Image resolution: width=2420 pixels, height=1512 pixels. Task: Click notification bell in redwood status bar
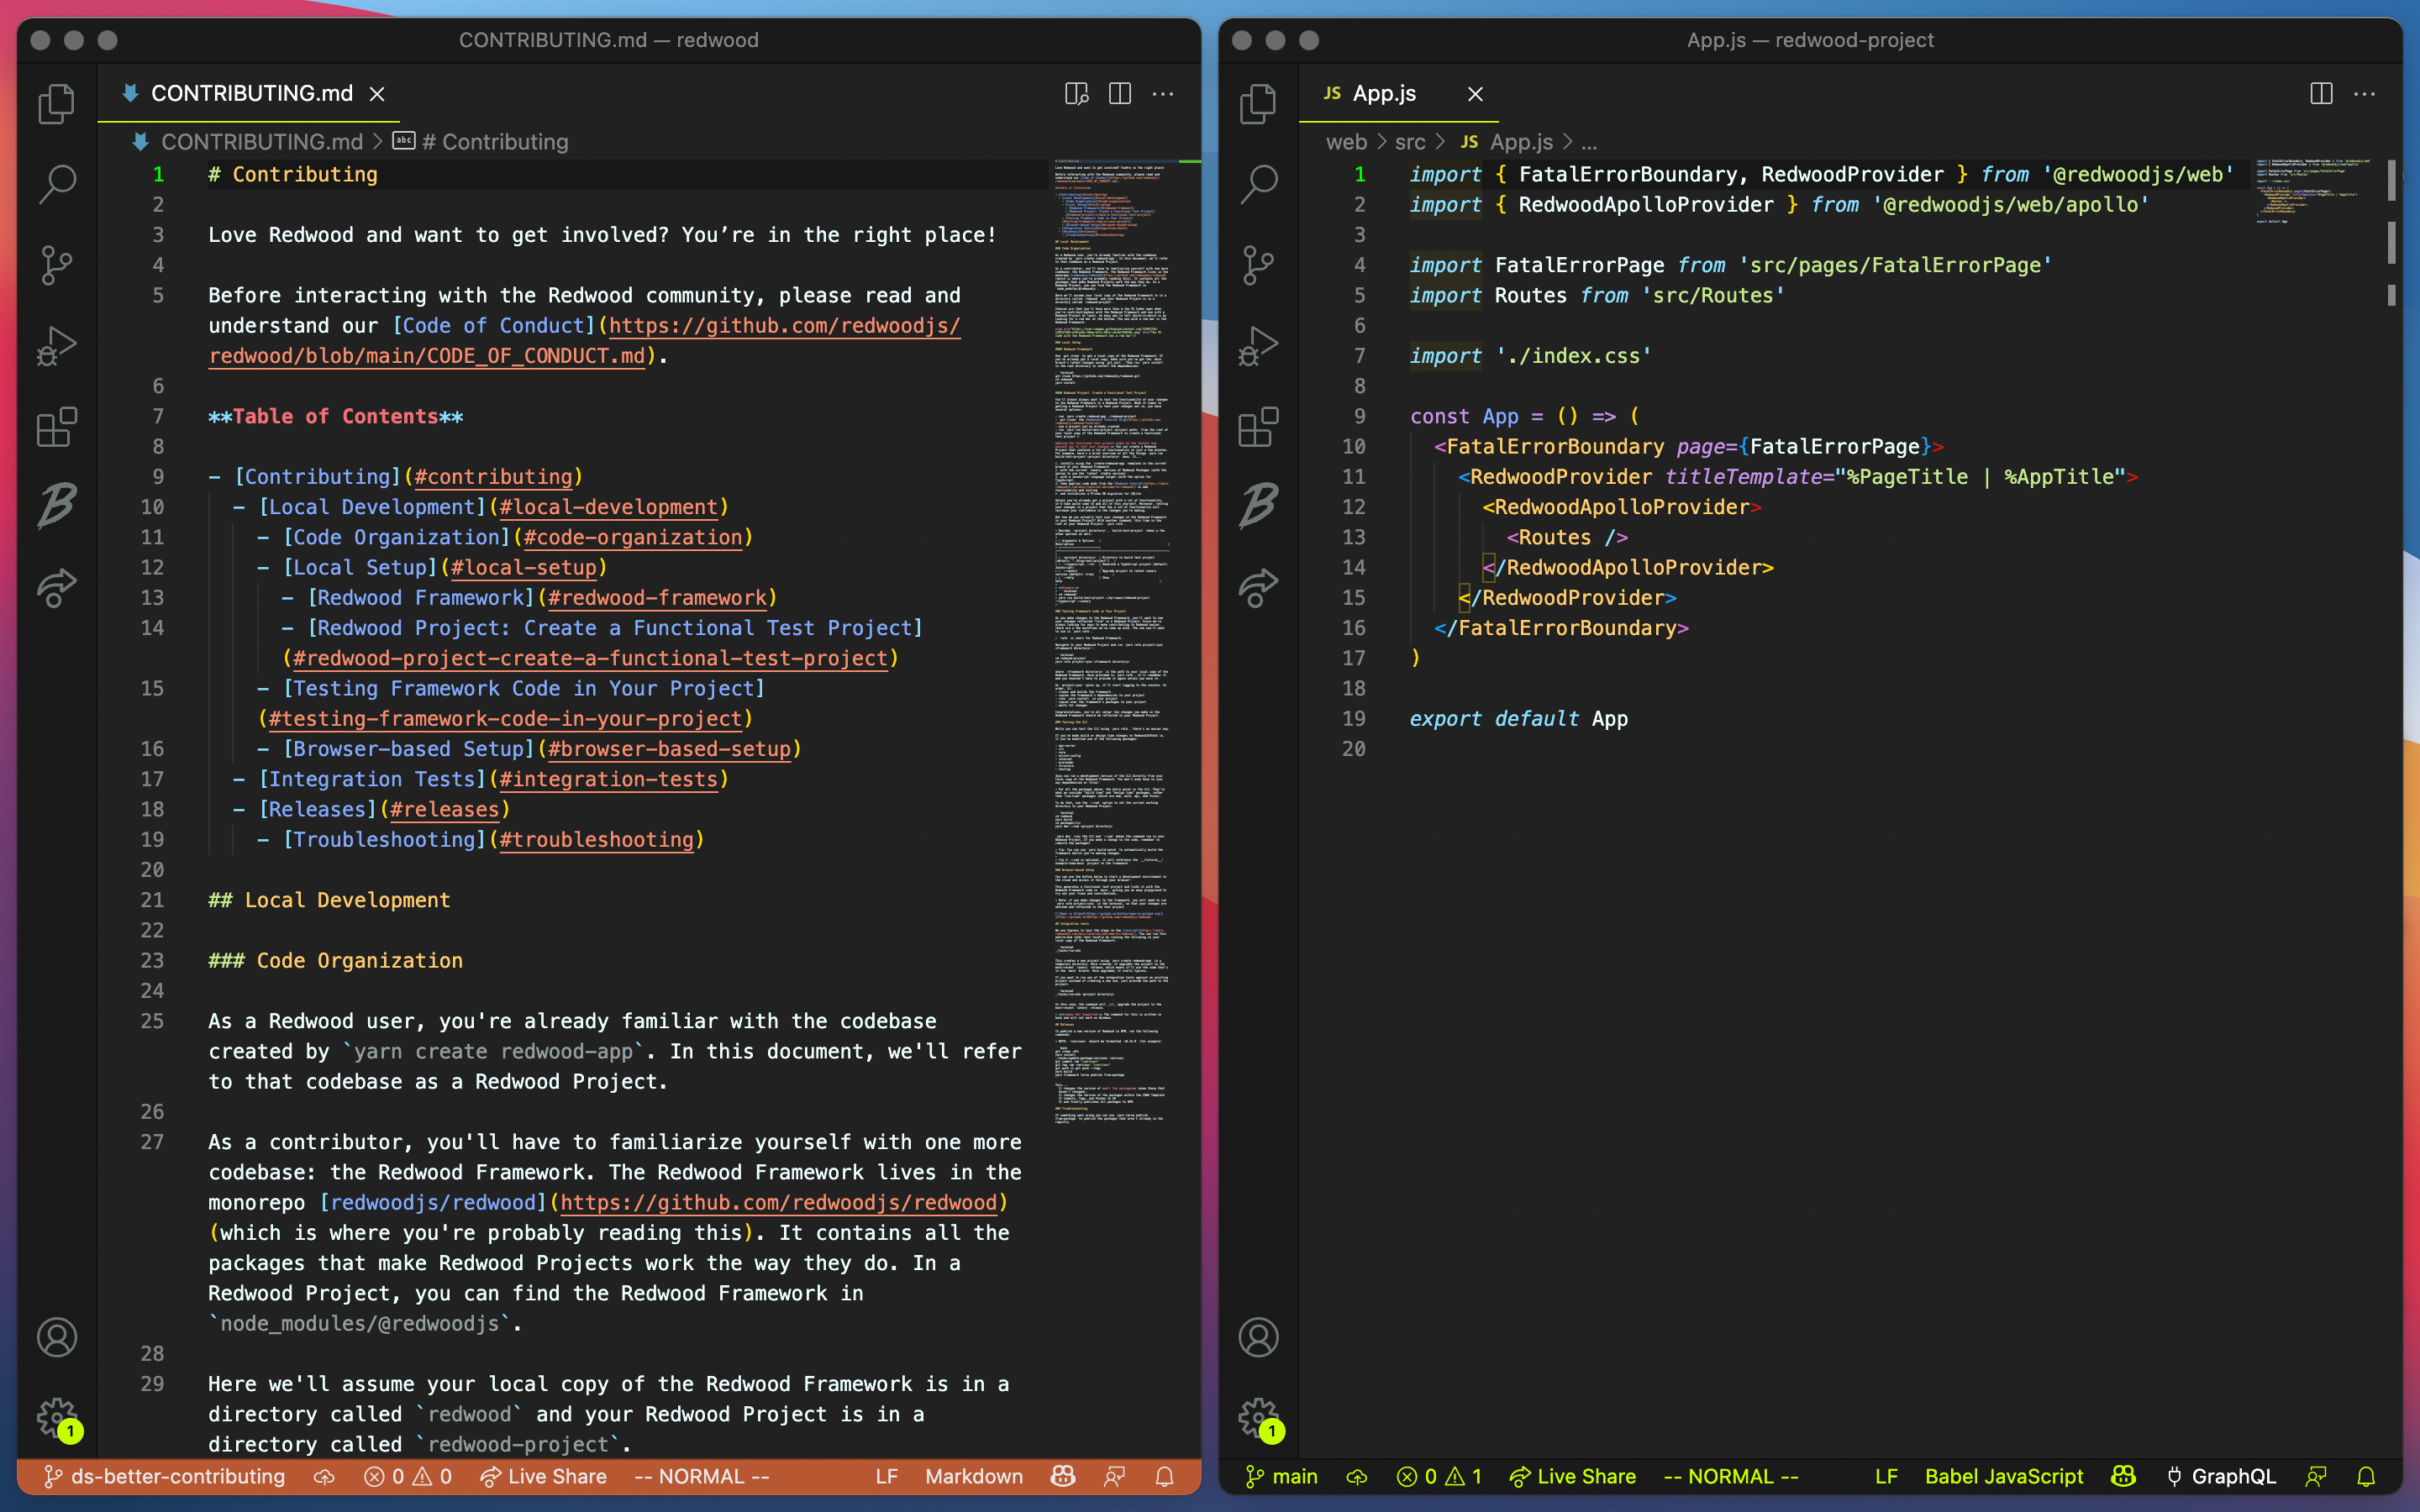click(1164, 1477)
